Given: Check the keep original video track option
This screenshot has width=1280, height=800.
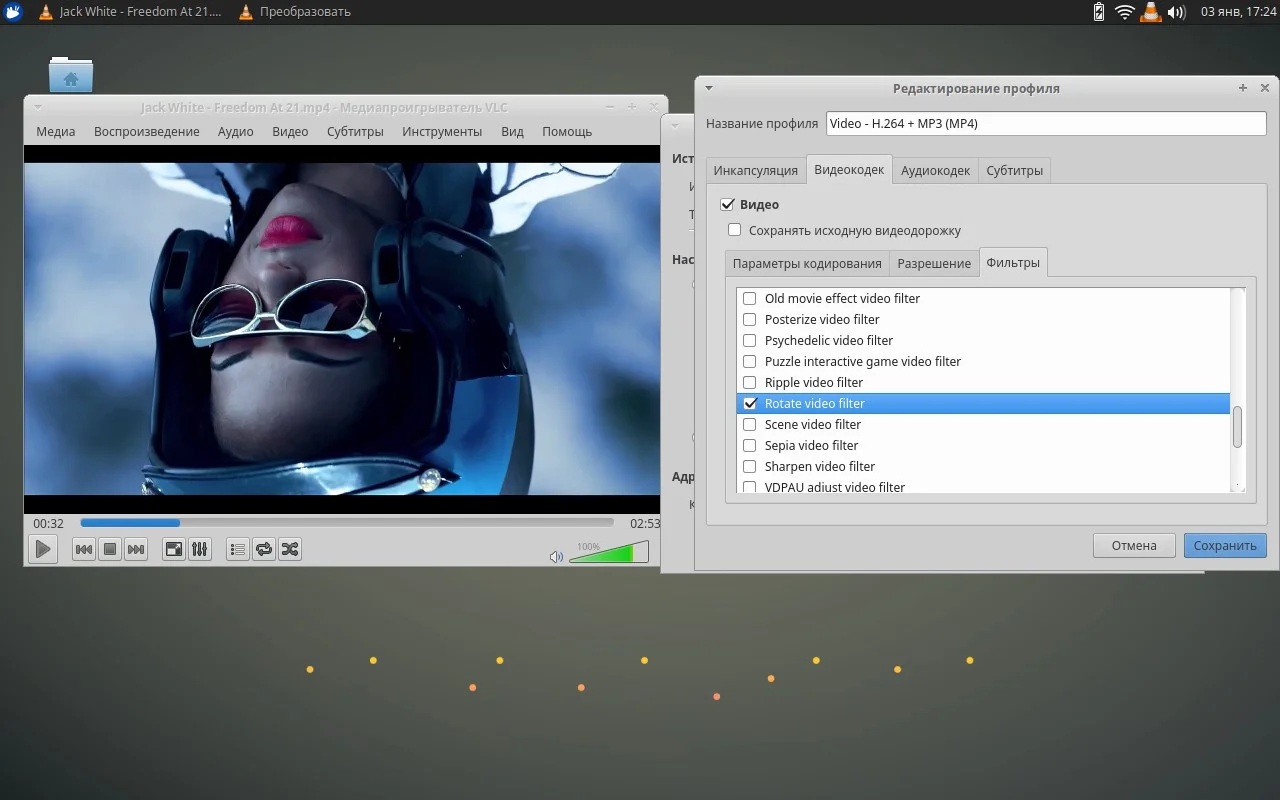Looking at the screenshot, I should [x=735, y=230].
